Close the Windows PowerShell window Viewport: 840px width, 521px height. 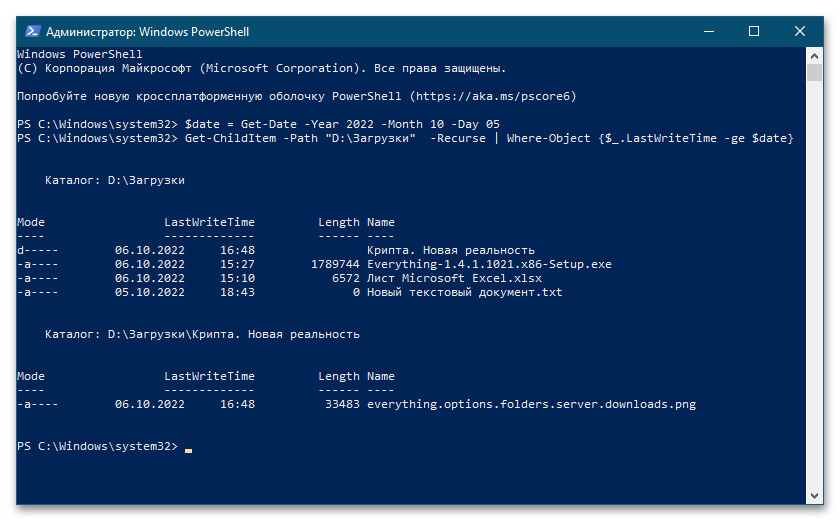(x=800, y=30)
